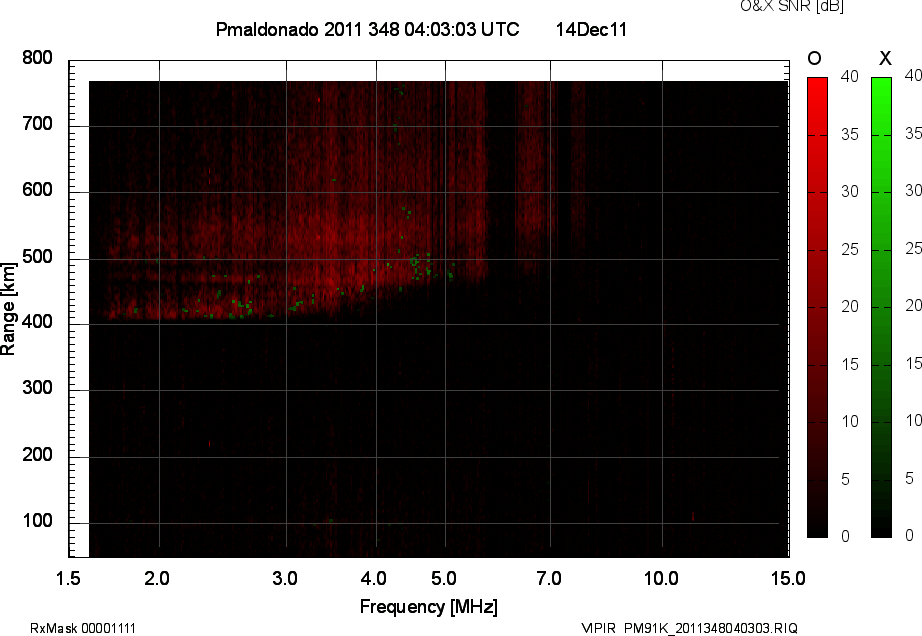Click the 800 km range tick label
Image resolution: width=922 pixels, height=636 pixels.
[x=38, y=59]
